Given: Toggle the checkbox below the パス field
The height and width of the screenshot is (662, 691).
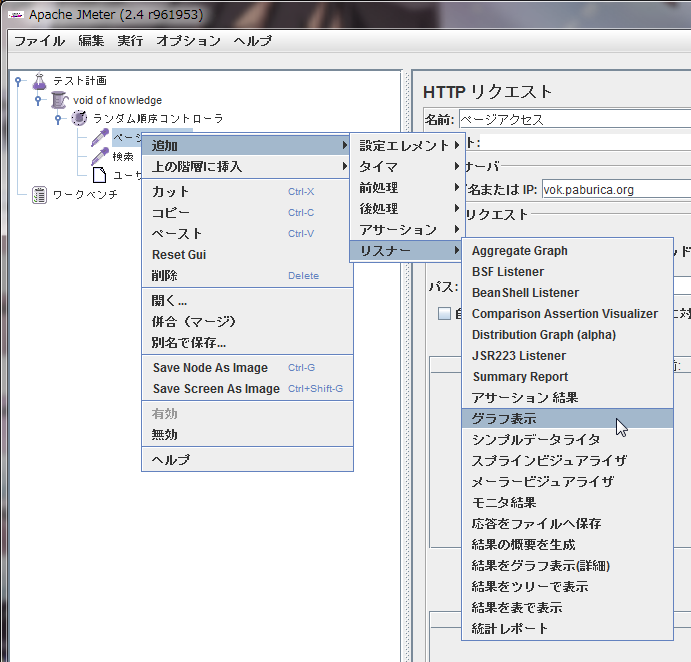Looking at the screenshot, I should (x=444, y=313).
